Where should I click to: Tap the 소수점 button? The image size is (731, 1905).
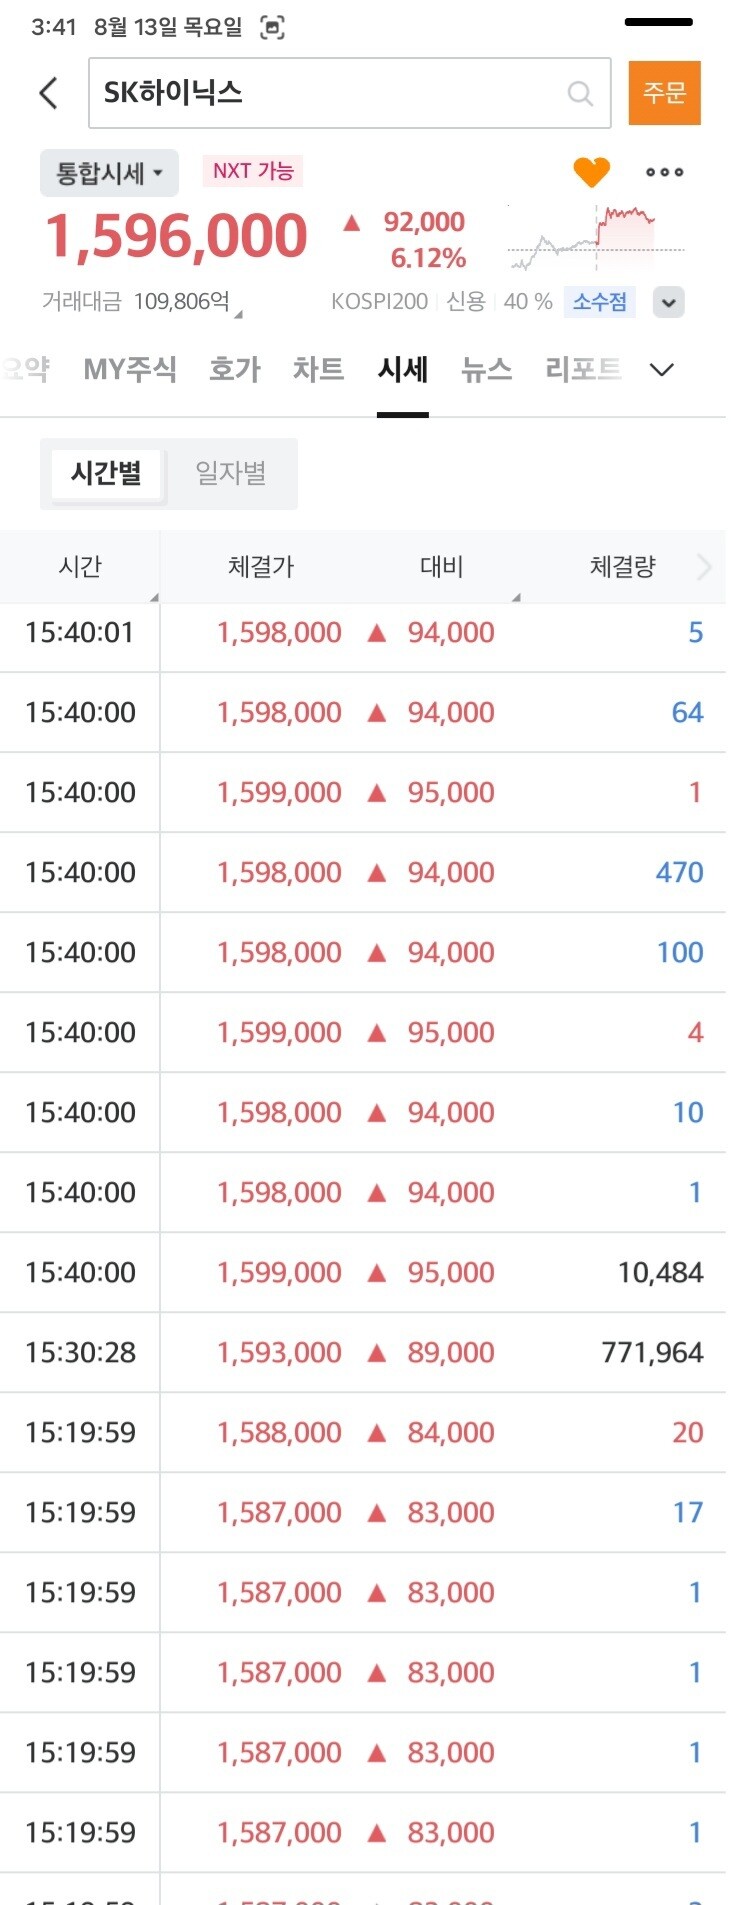click(600, 301)
